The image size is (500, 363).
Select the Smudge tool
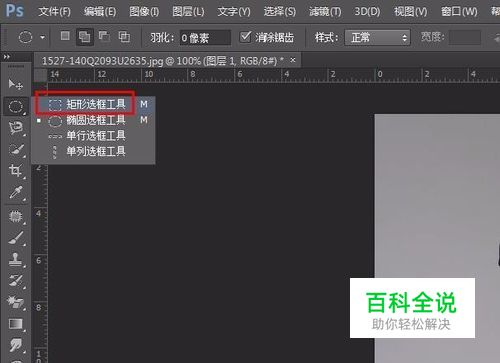pyautogui.click(x=15, y=345)
